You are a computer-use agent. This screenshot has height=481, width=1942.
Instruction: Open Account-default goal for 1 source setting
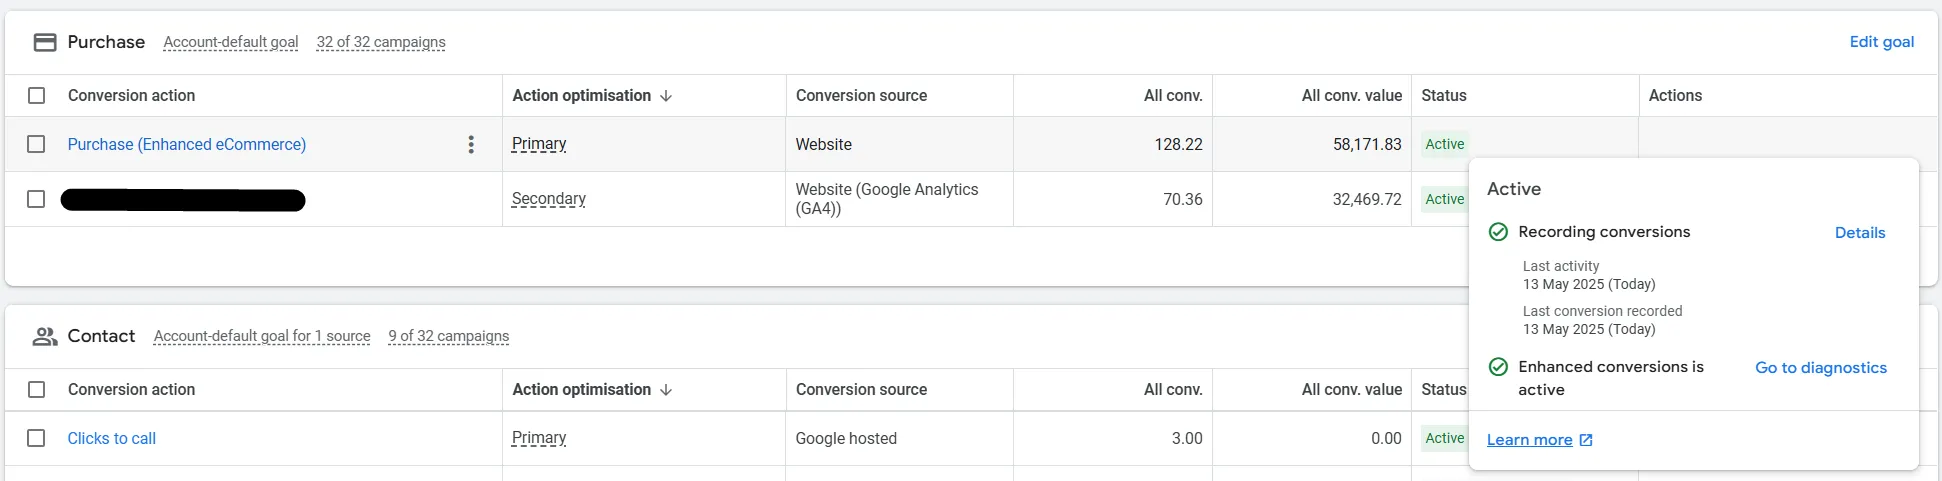(x=262, y=336)
